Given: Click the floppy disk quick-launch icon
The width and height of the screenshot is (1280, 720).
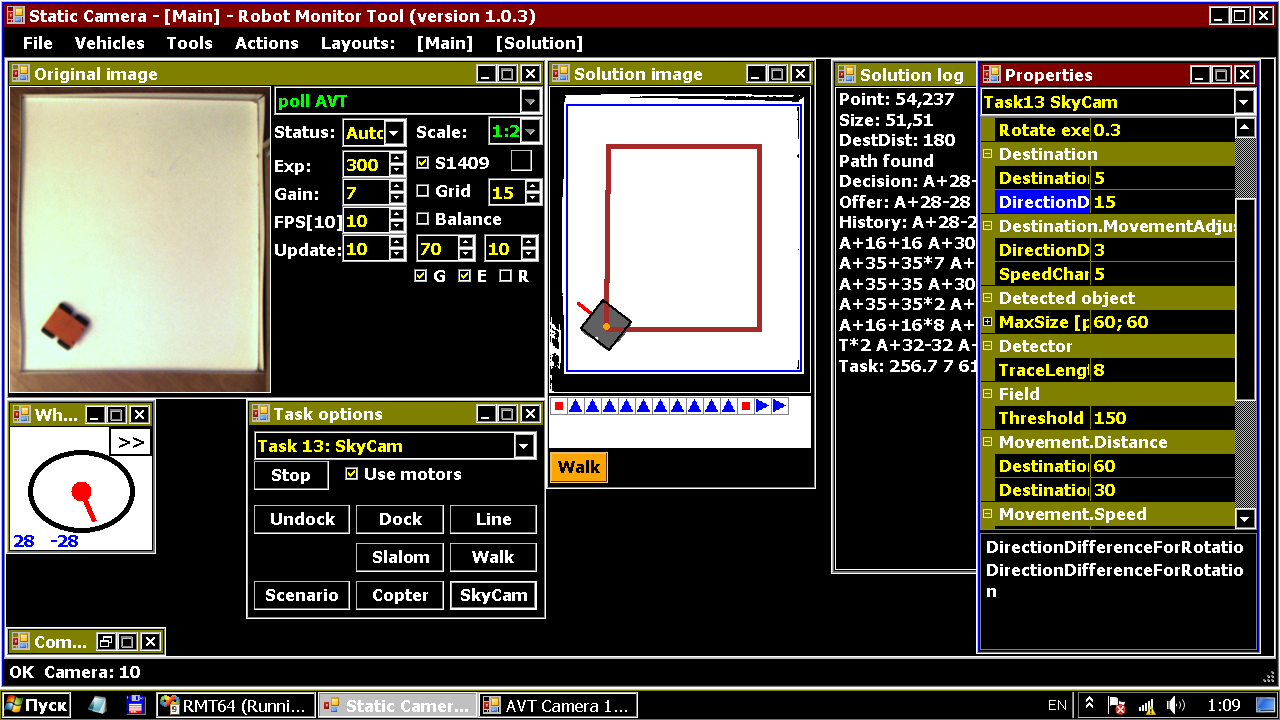Looking at the screenshot, I should [x=135, y=705].
